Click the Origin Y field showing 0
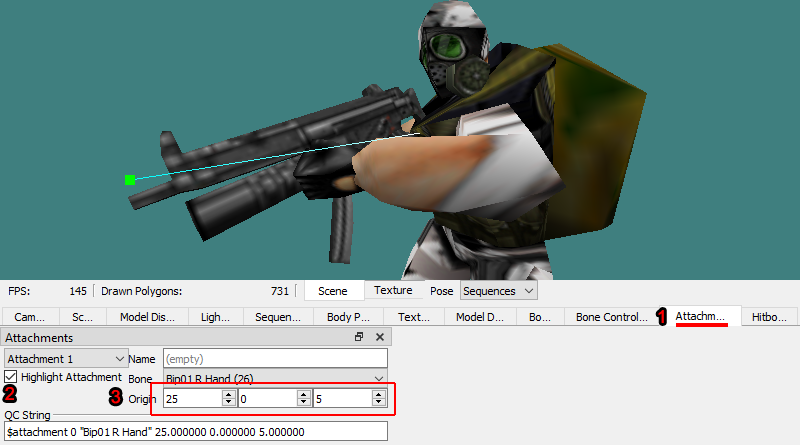800x445 pixels. (x=268, y=399)
